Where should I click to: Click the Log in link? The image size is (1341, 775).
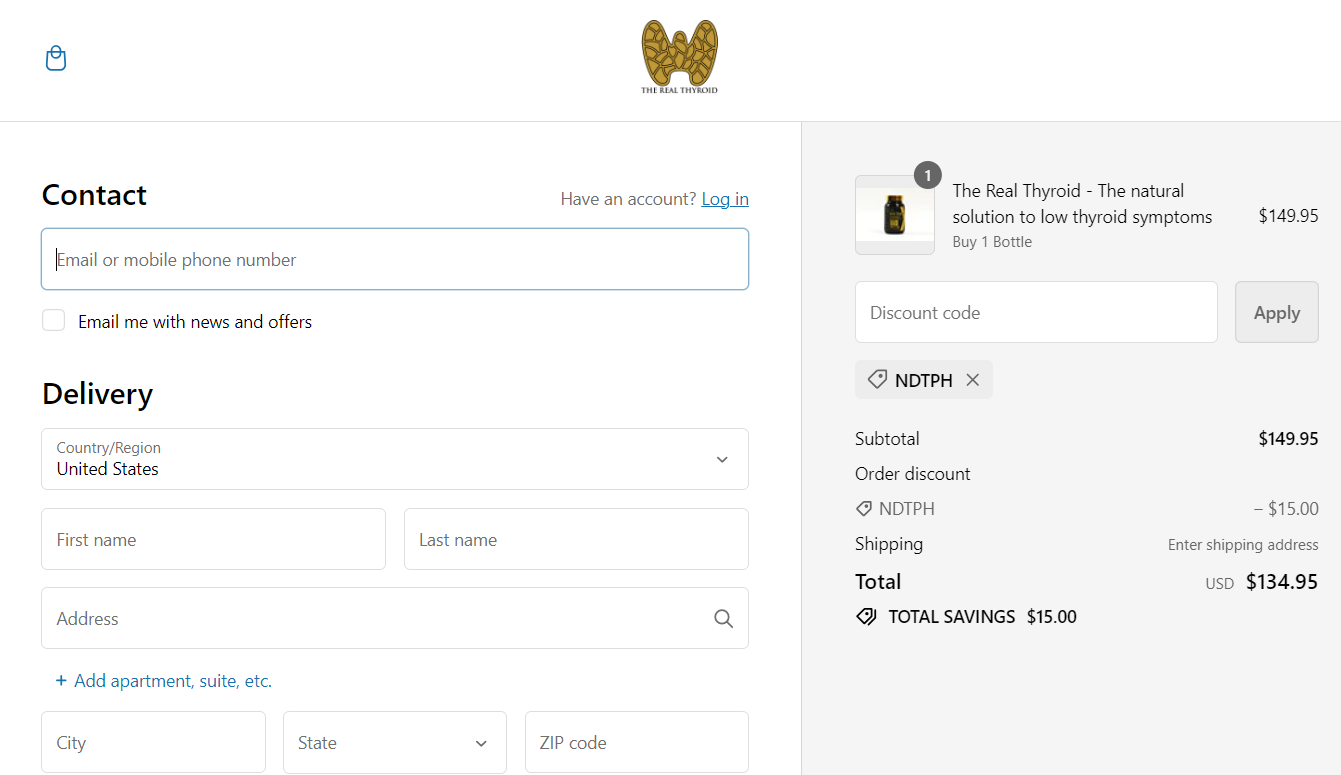[725, 199]
